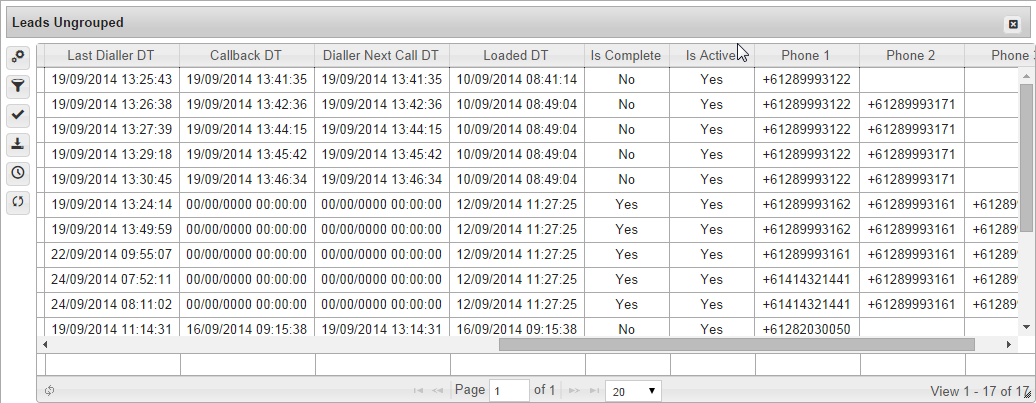Click the download icon in sidebar
Screen dimensions: 1036x403
[17, 144]
